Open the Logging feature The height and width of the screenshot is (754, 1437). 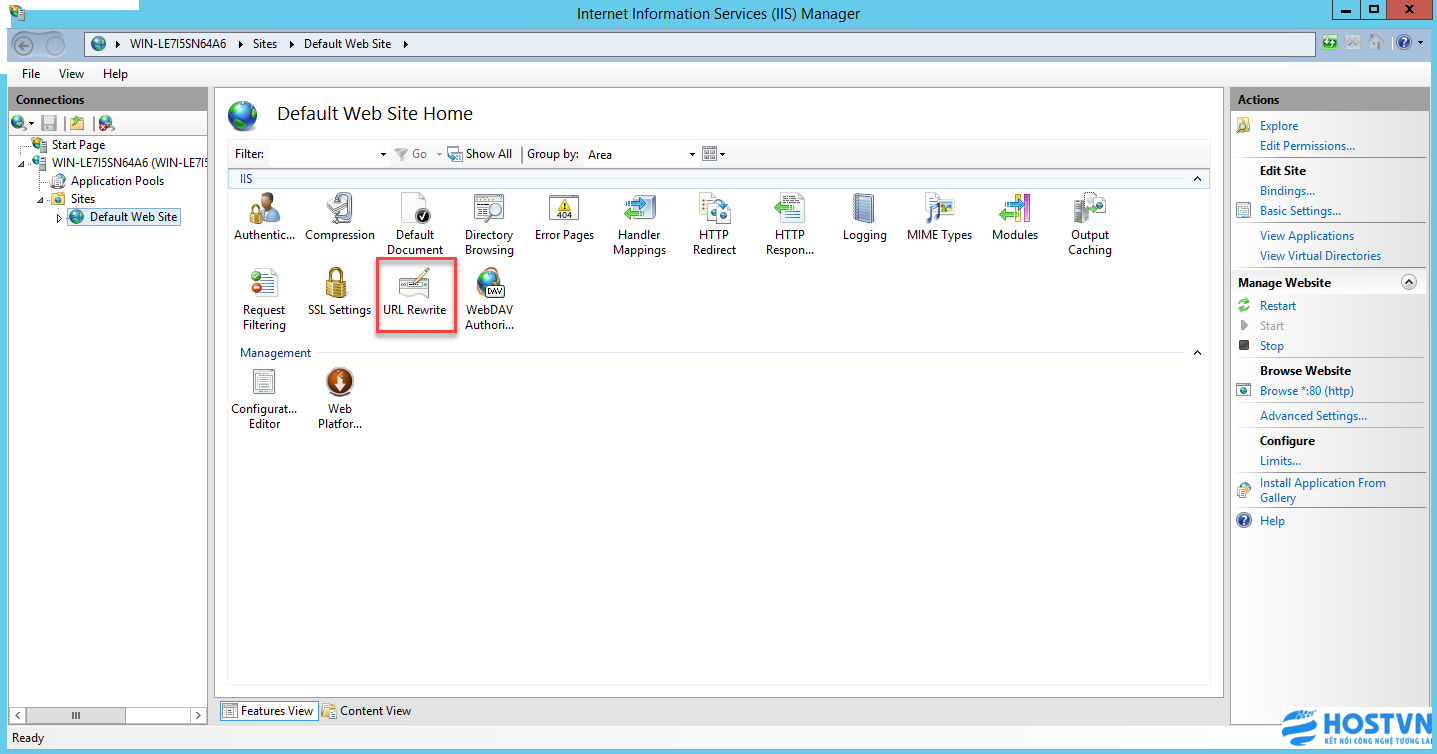tap(864, 219)
